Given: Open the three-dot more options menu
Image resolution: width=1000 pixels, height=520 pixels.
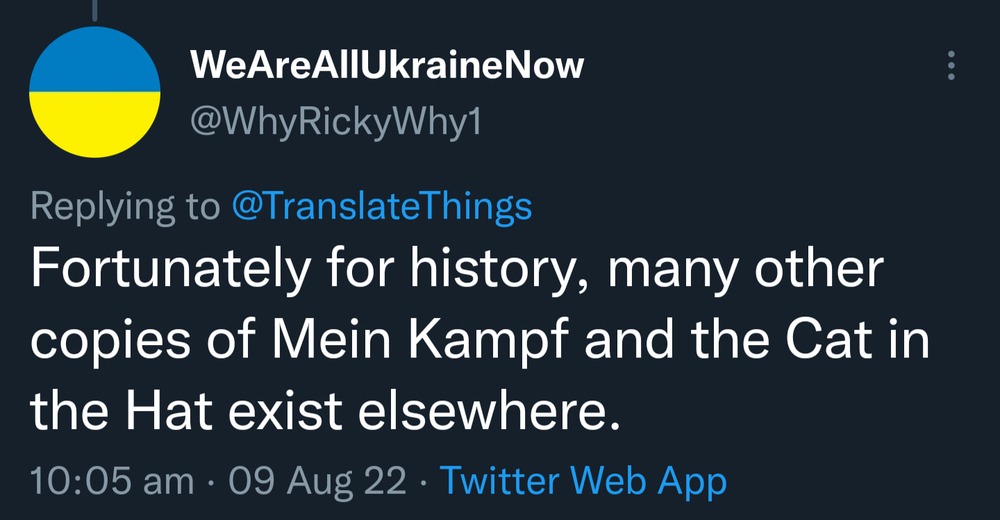Looking at the screenshot, I should pos(951,67).
